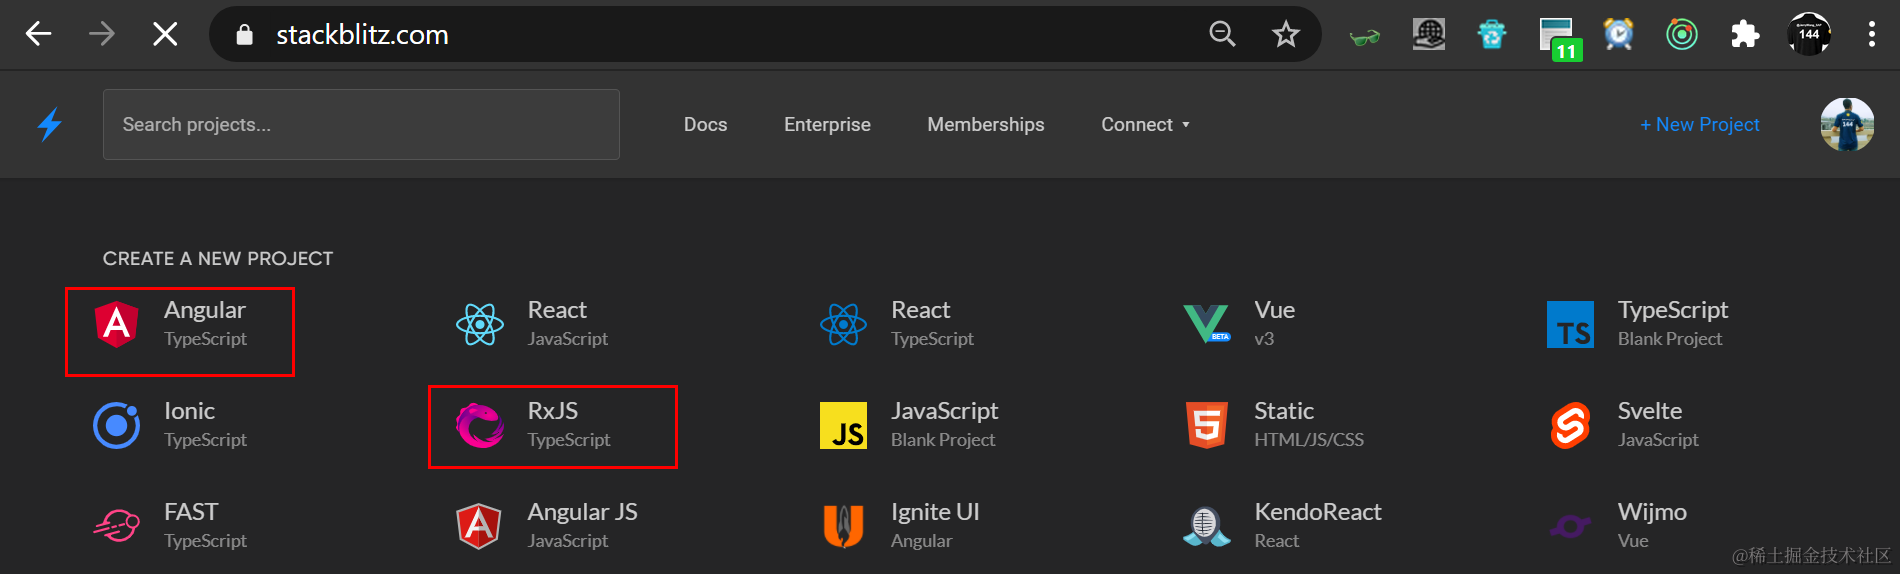This screenshot has width=1900, height=574.
Task: Open the user profile avatar
Action: [1846, 125]
